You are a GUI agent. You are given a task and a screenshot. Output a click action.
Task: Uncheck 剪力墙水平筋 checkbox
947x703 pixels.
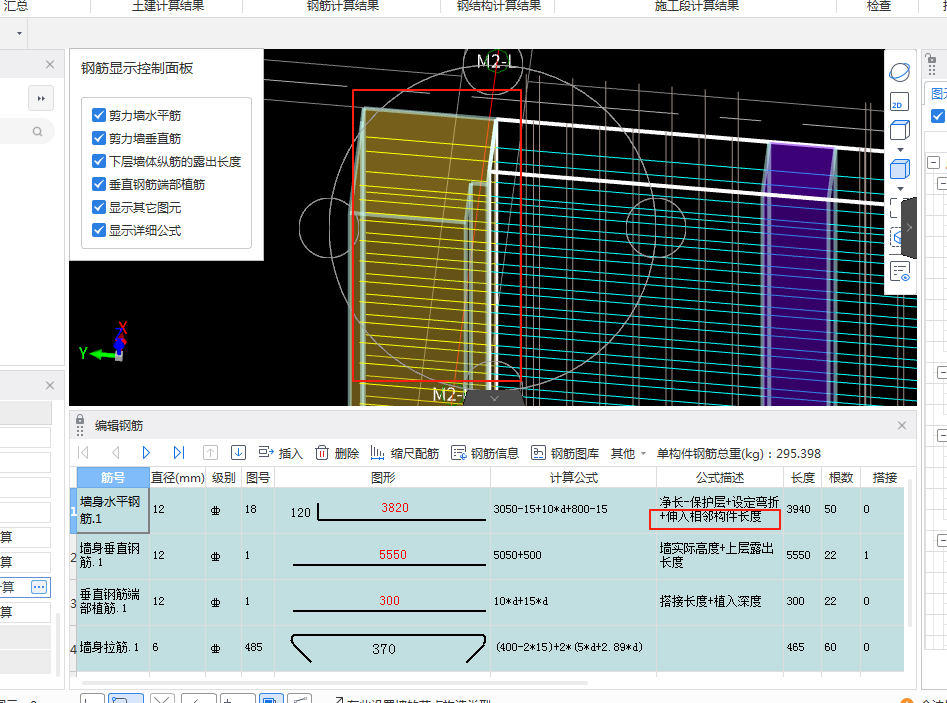(x=99, y=115)
